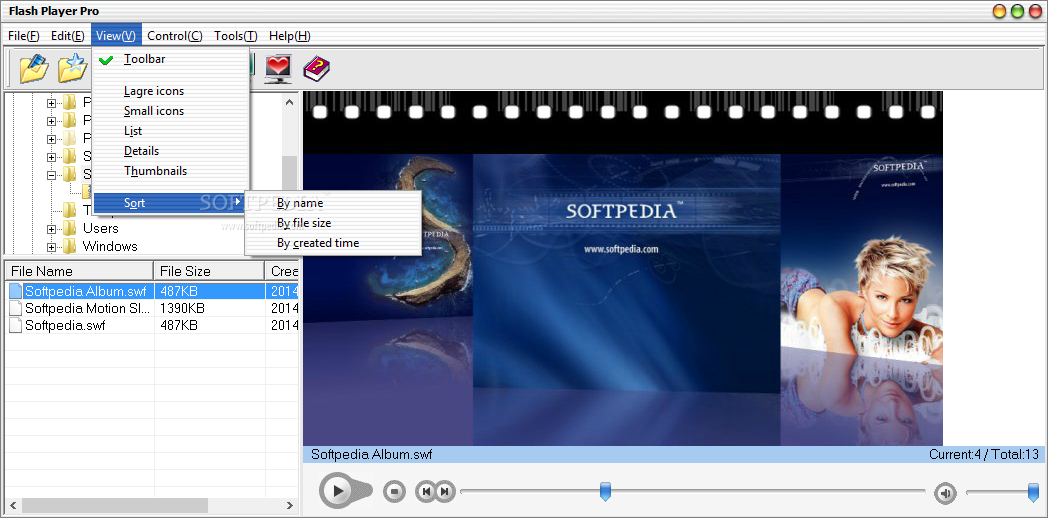Select the Softpedia Motion Sl... file
The image size is (1048, 518).
87,309
